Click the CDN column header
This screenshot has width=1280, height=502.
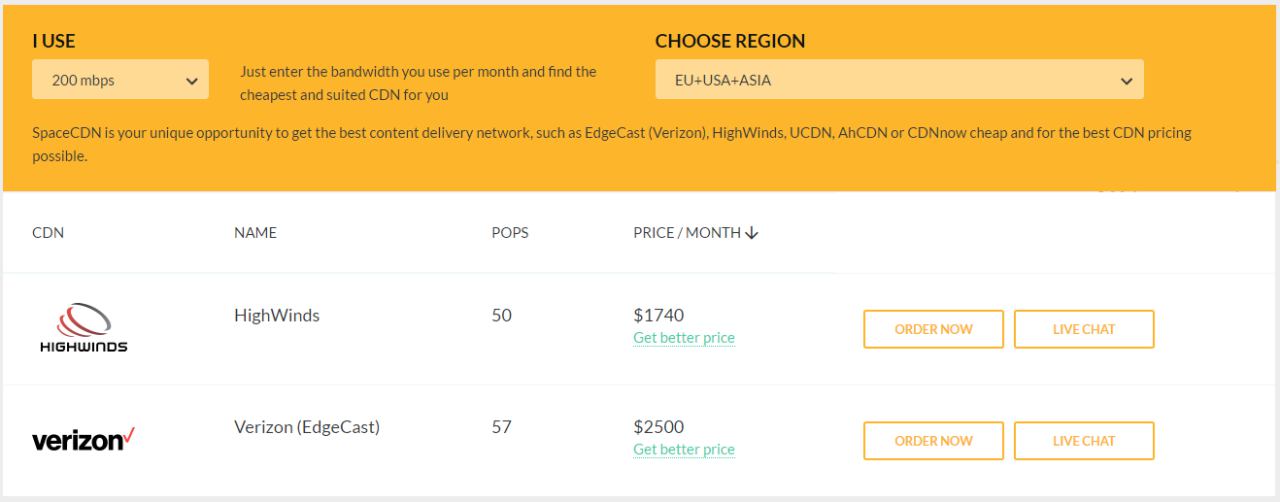click(48, 233)
